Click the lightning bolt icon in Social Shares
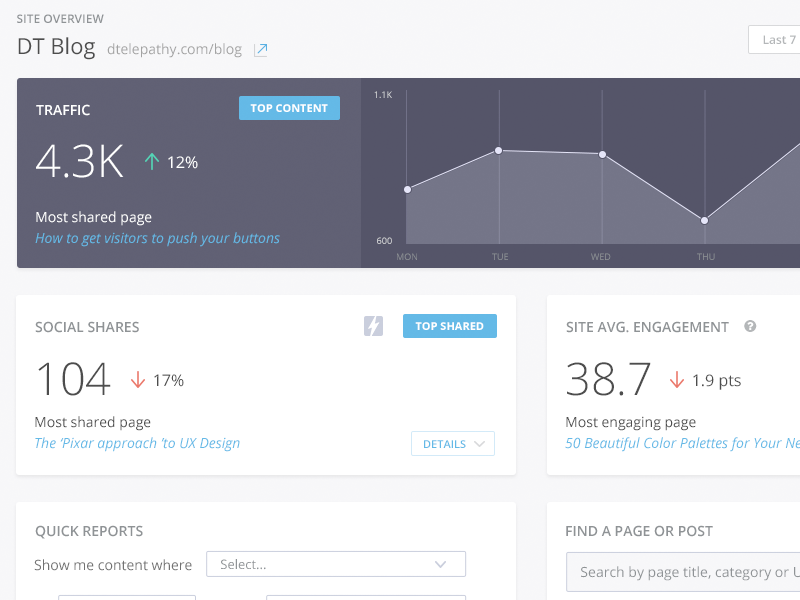The image size is (800, 600). (373, 326)
